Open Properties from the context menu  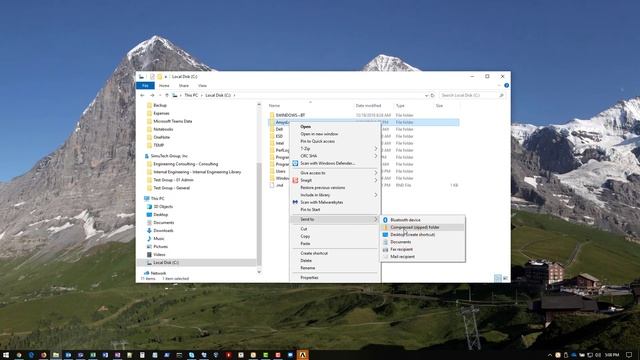[335, 278]
